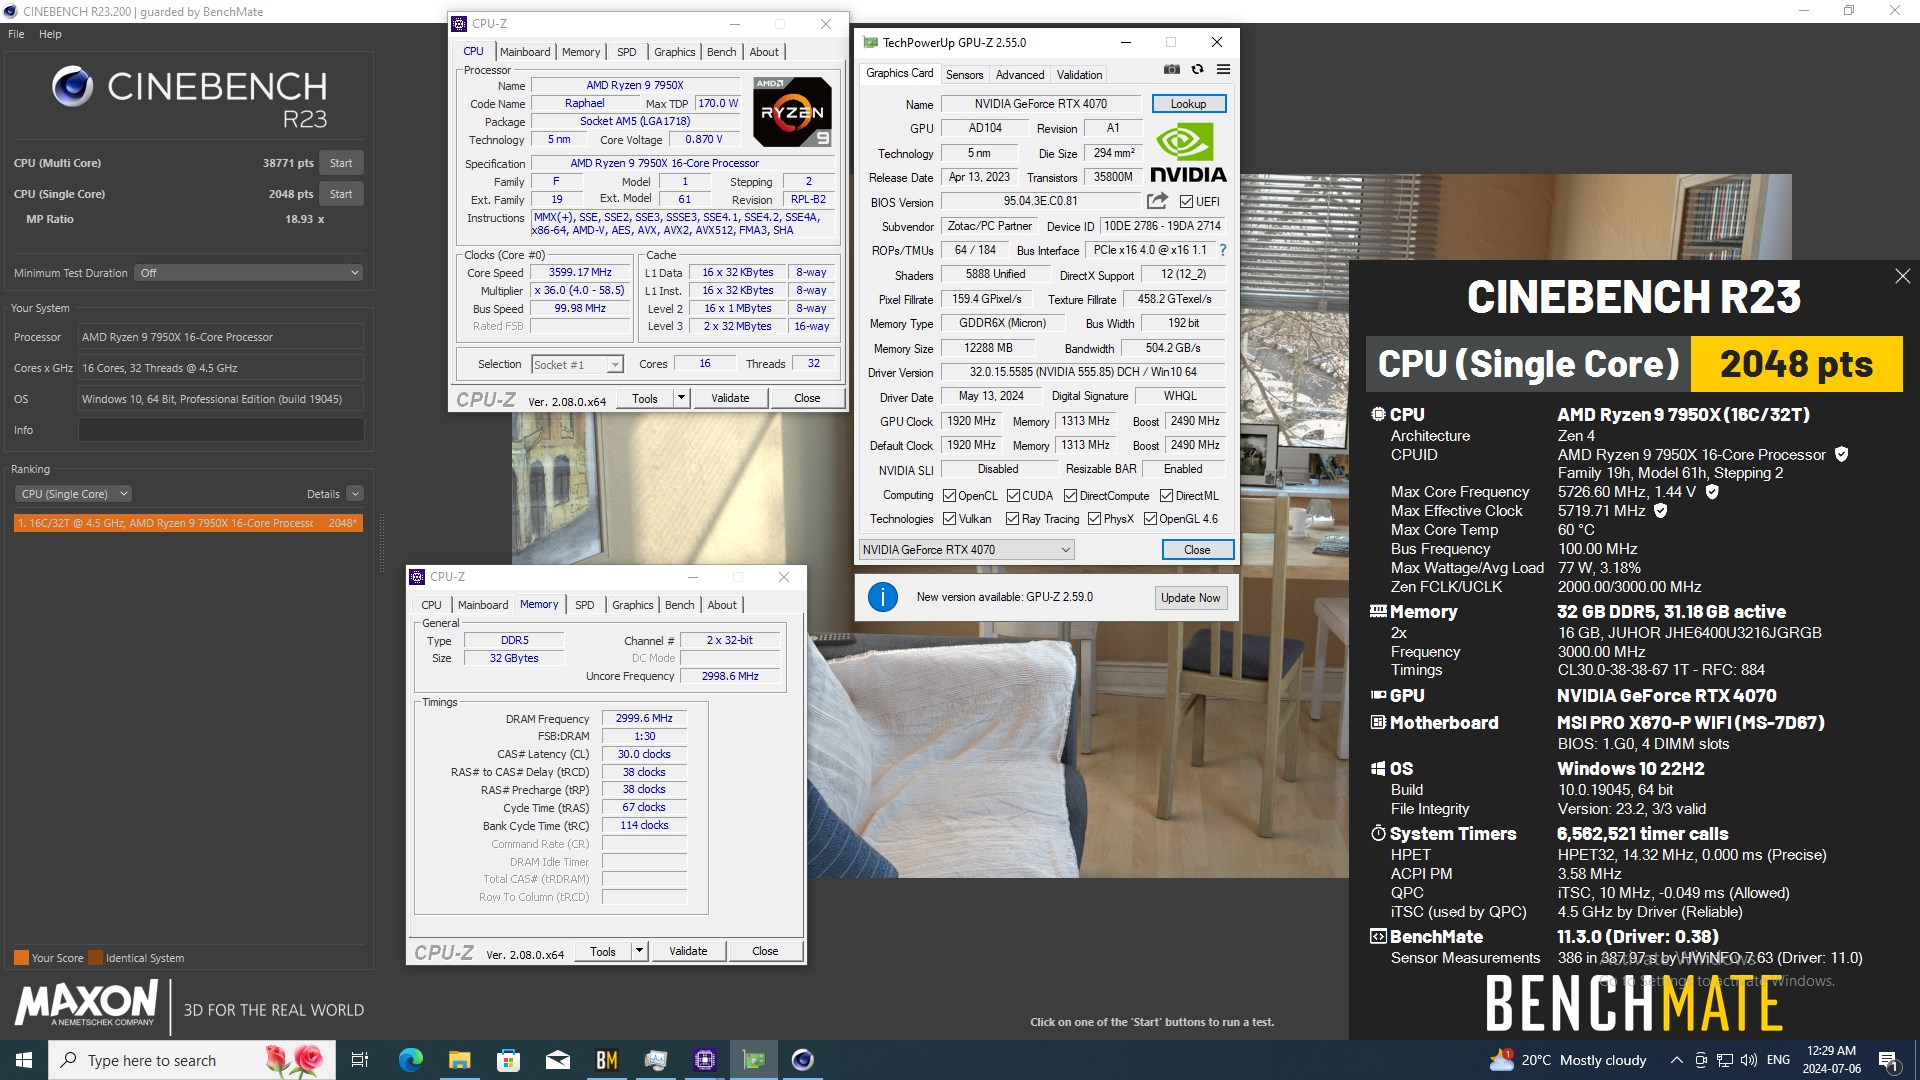Open Tools dropdown arrow in CPU-Z Memory window
Image resolution: width=1920 pixels, height=1080 pixels.
tap(639, 951)
